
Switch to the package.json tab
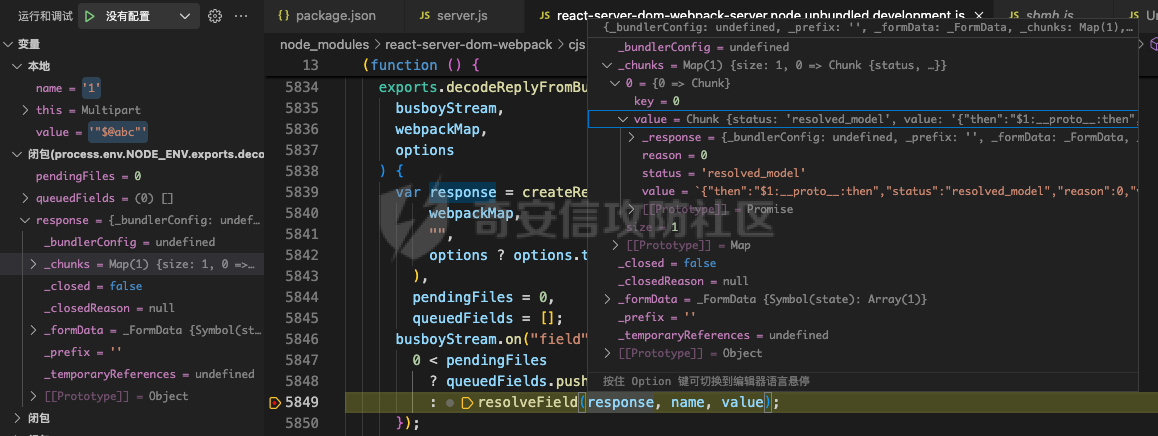point(335,16)
